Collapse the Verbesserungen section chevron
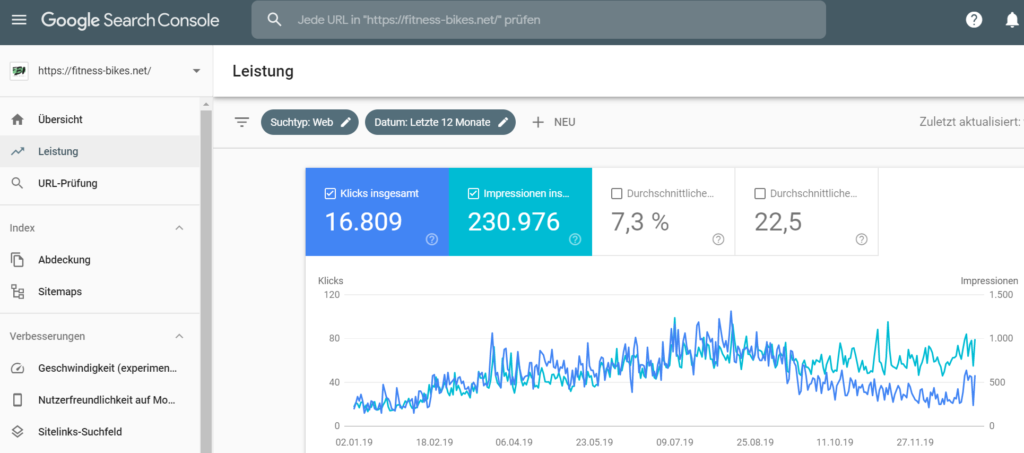Screen dimensions: 1024x453 coord(180,336)
